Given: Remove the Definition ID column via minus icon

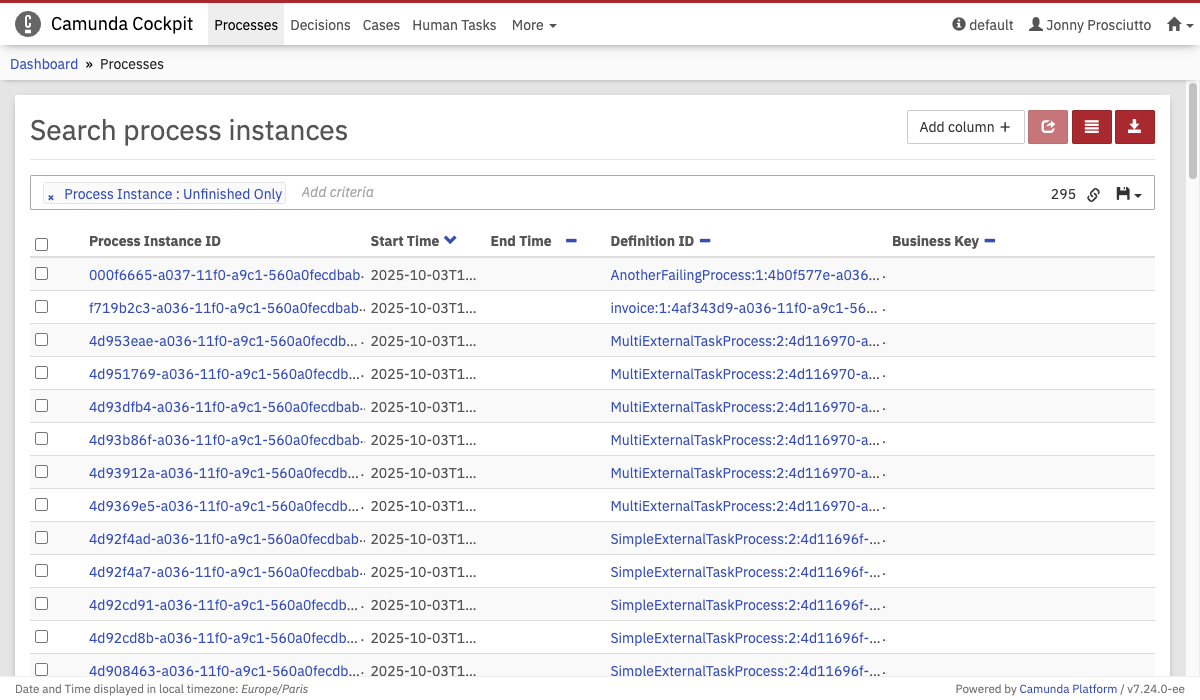Looking at the screenshot, I should click(x=705, y=241).
